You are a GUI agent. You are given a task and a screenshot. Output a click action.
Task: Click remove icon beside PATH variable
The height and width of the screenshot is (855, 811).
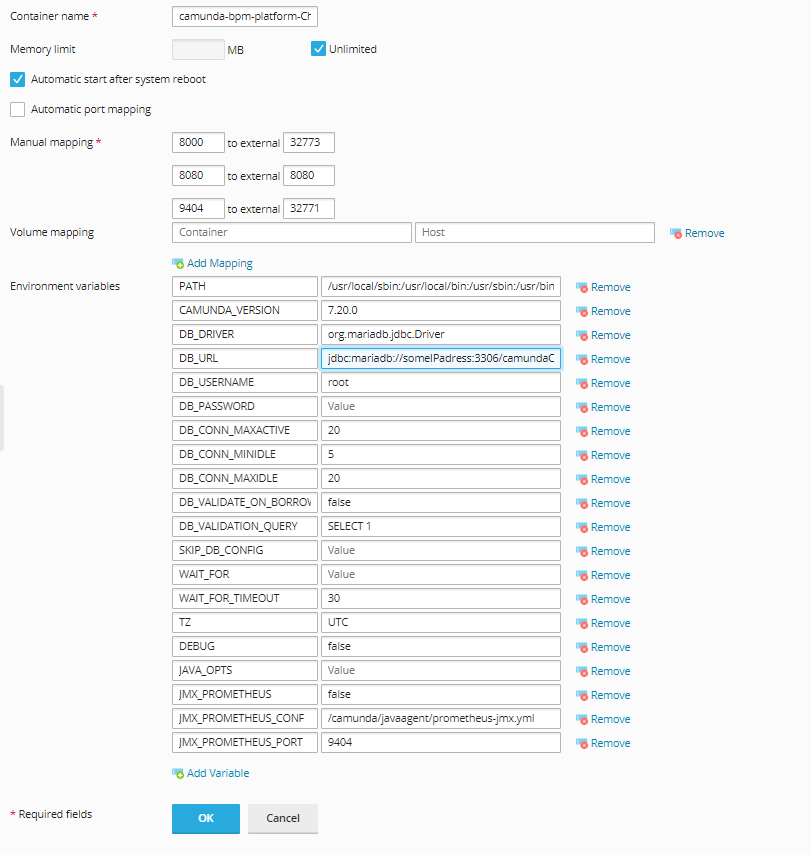(581, 287)
